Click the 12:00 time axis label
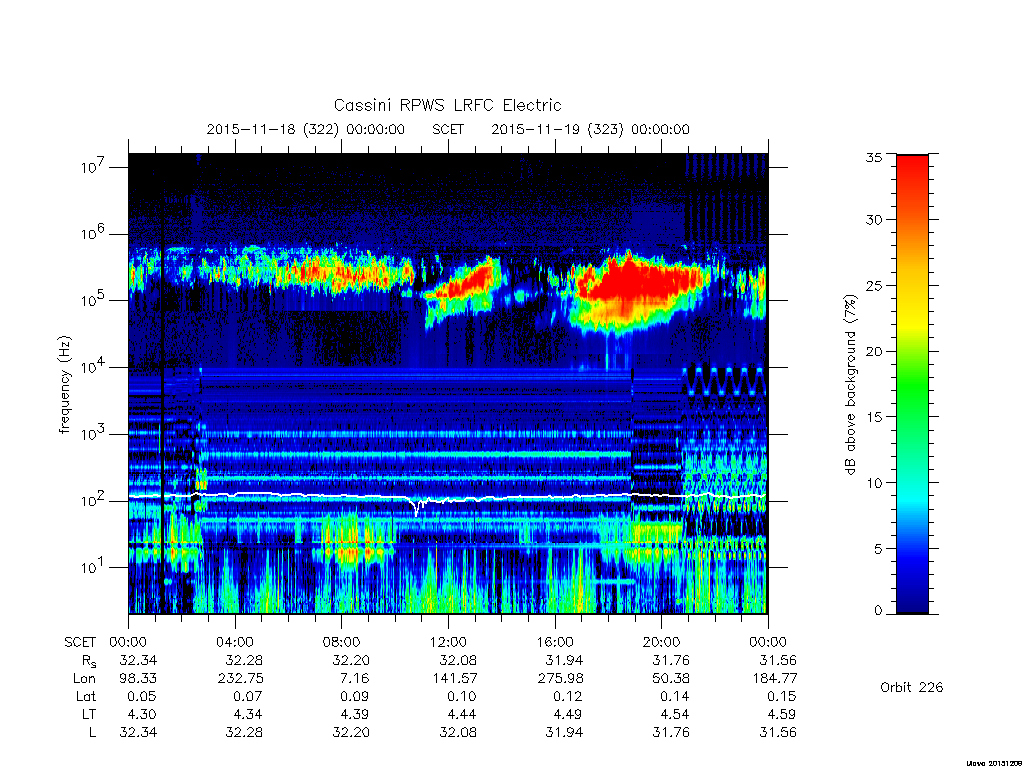Screen dimensions: 1024x768 tap(448, 642)
